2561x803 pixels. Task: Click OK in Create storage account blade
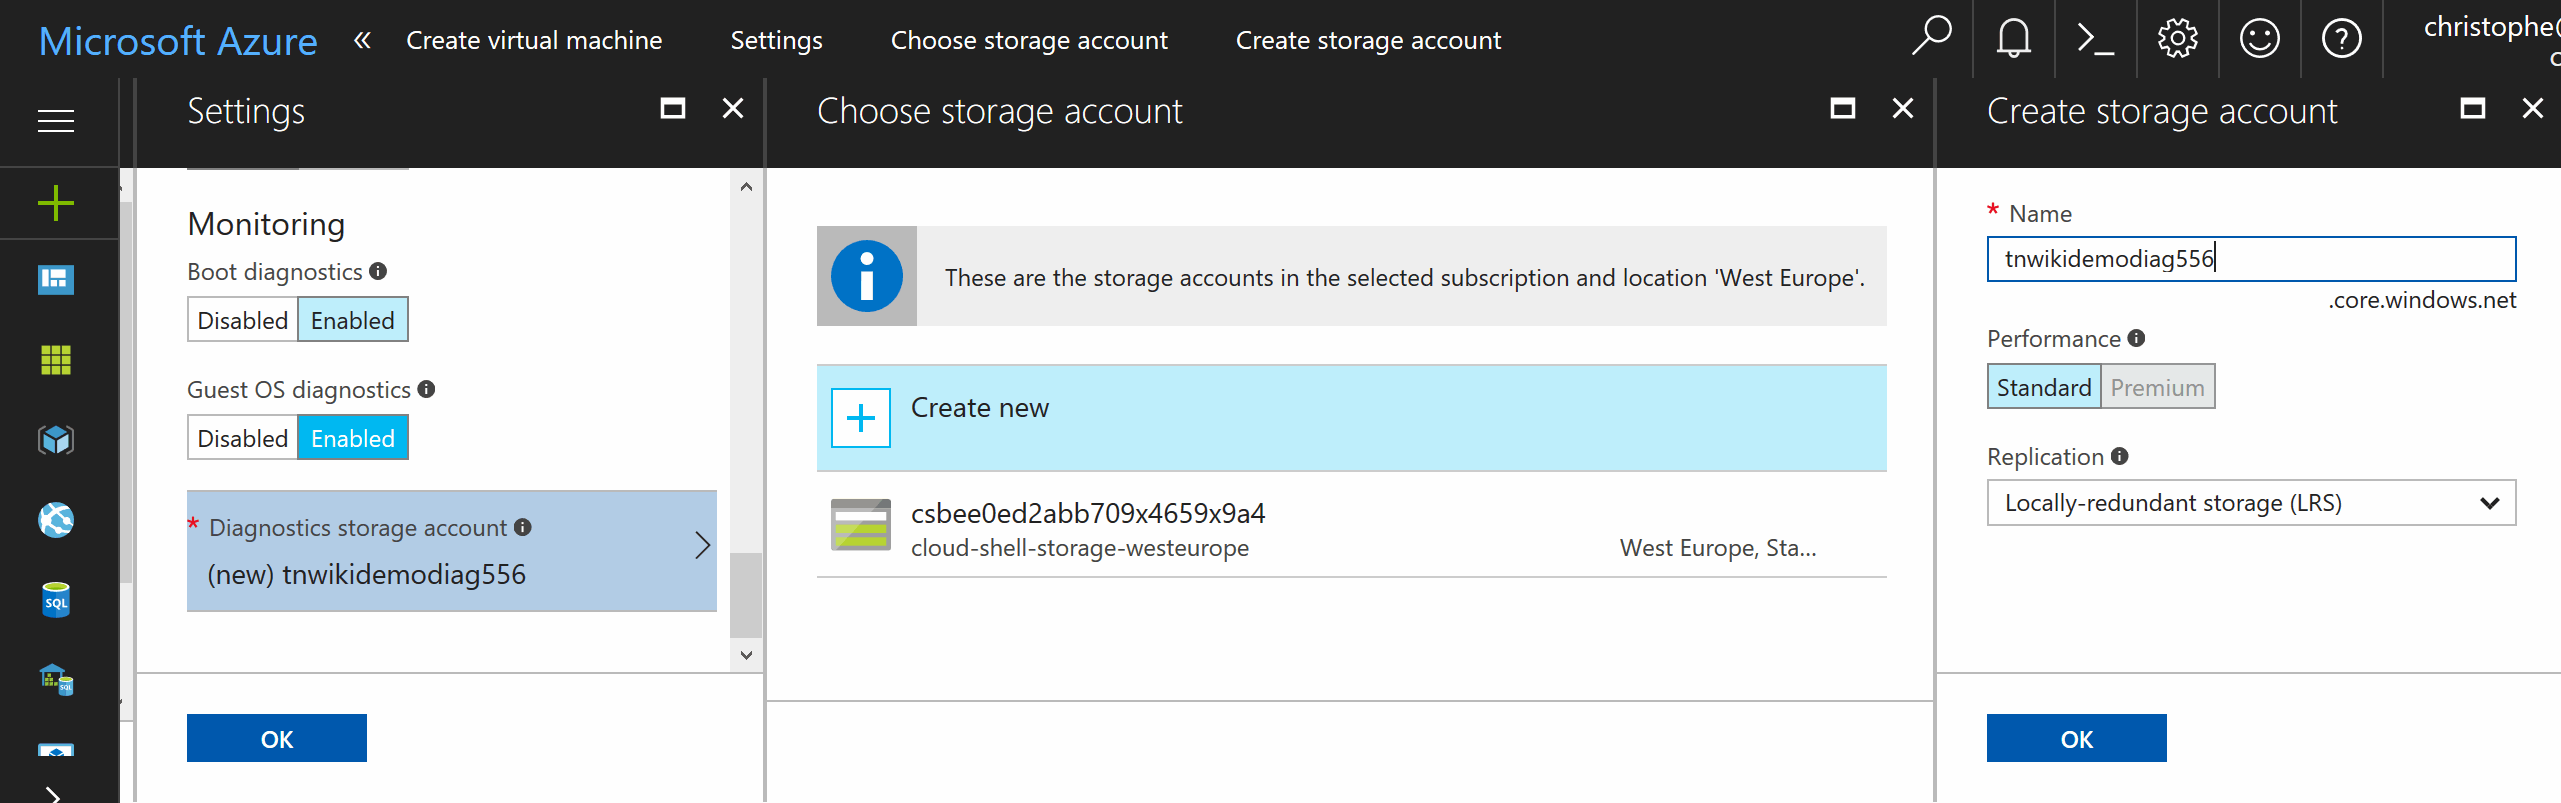2077,738
